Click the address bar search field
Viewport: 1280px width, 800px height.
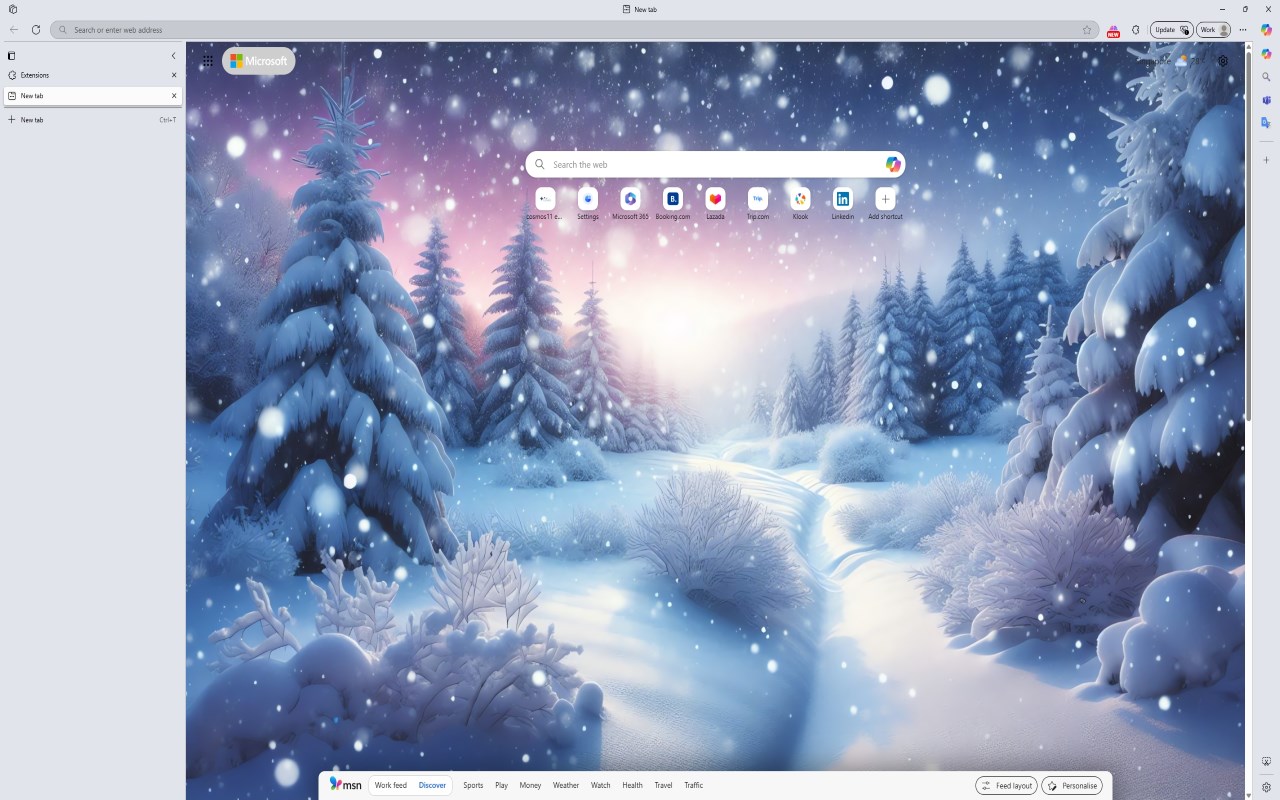point(575,30)
